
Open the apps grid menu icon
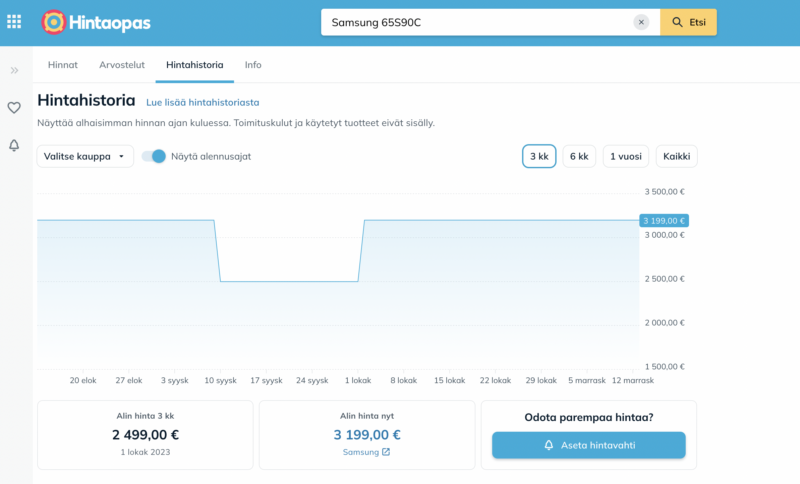point(14,22)
